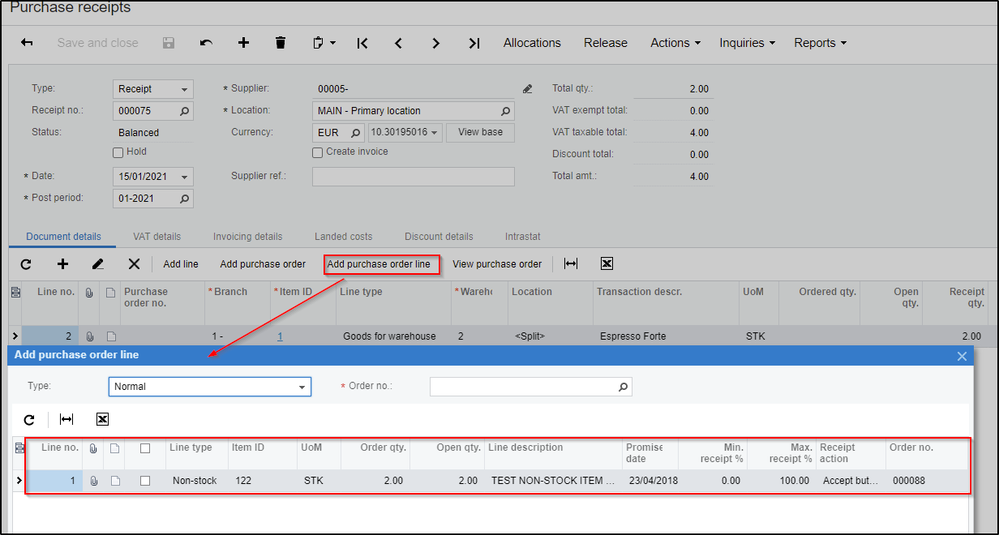This screenshot has width=999, height=535.
Task: Click the undo icon in top toolbar
Action: (206, 43)
